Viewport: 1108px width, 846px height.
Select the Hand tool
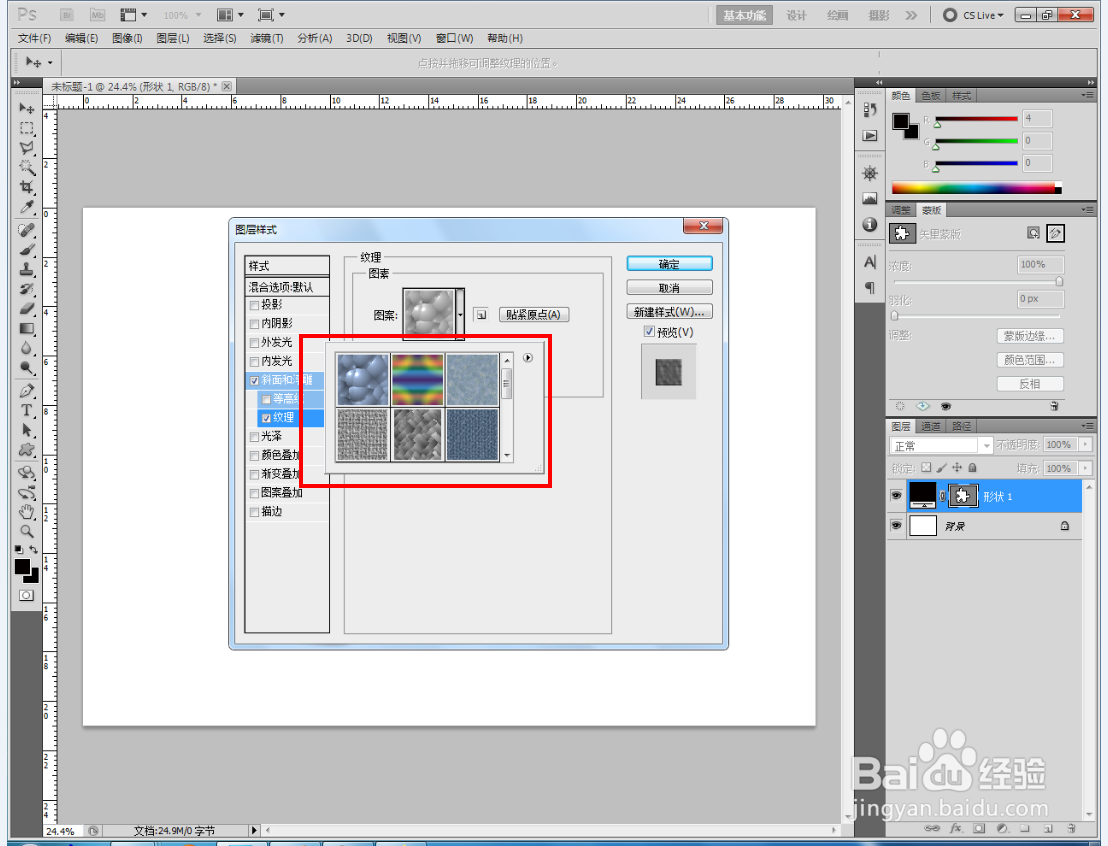(x=26, y=512)
